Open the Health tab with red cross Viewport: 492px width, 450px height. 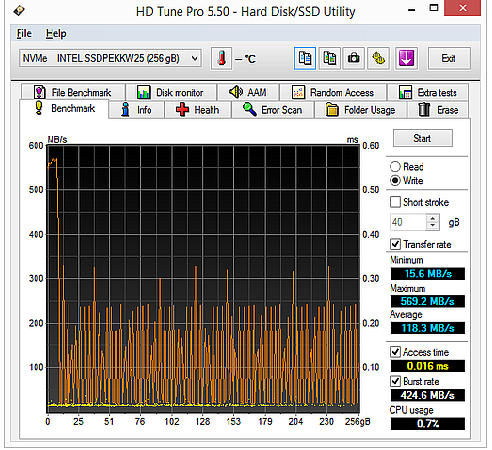(198, 110)
